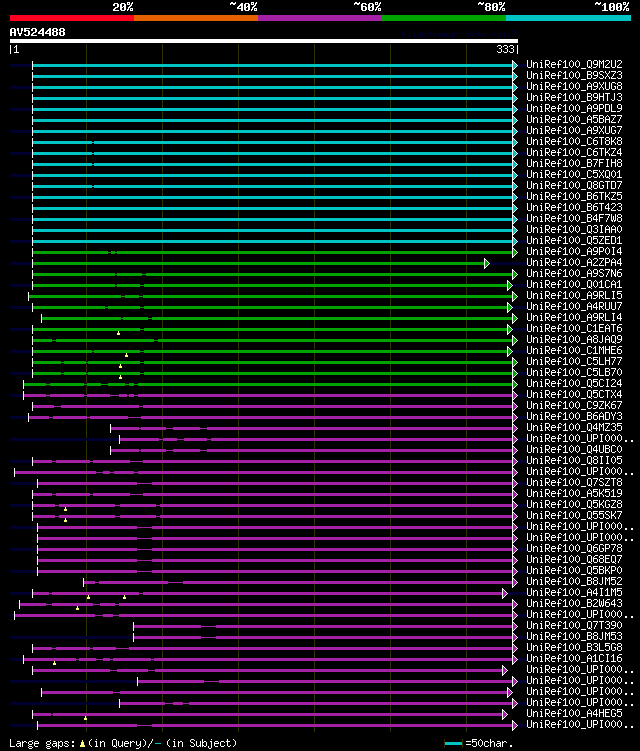Select the UniRef100_C6T8K8 label

574,141
